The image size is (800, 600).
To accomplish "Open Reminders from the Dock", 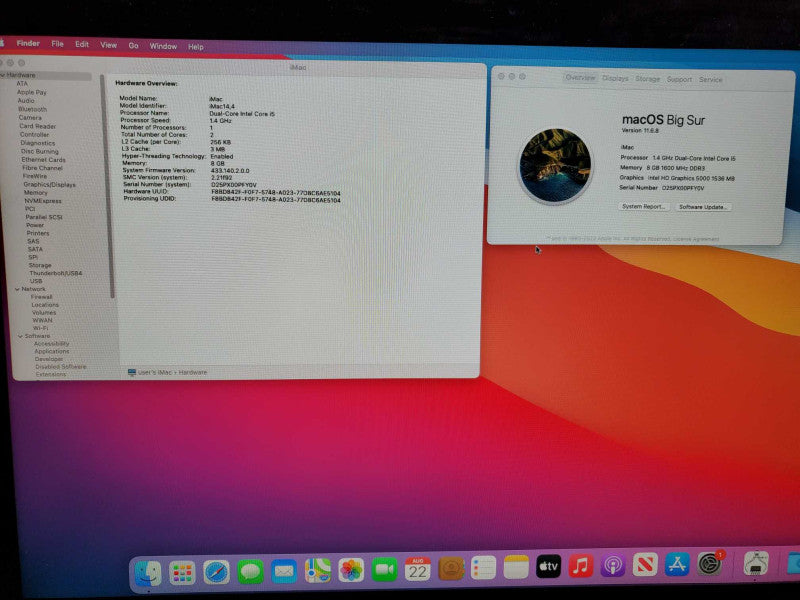I will pos(483,568).
